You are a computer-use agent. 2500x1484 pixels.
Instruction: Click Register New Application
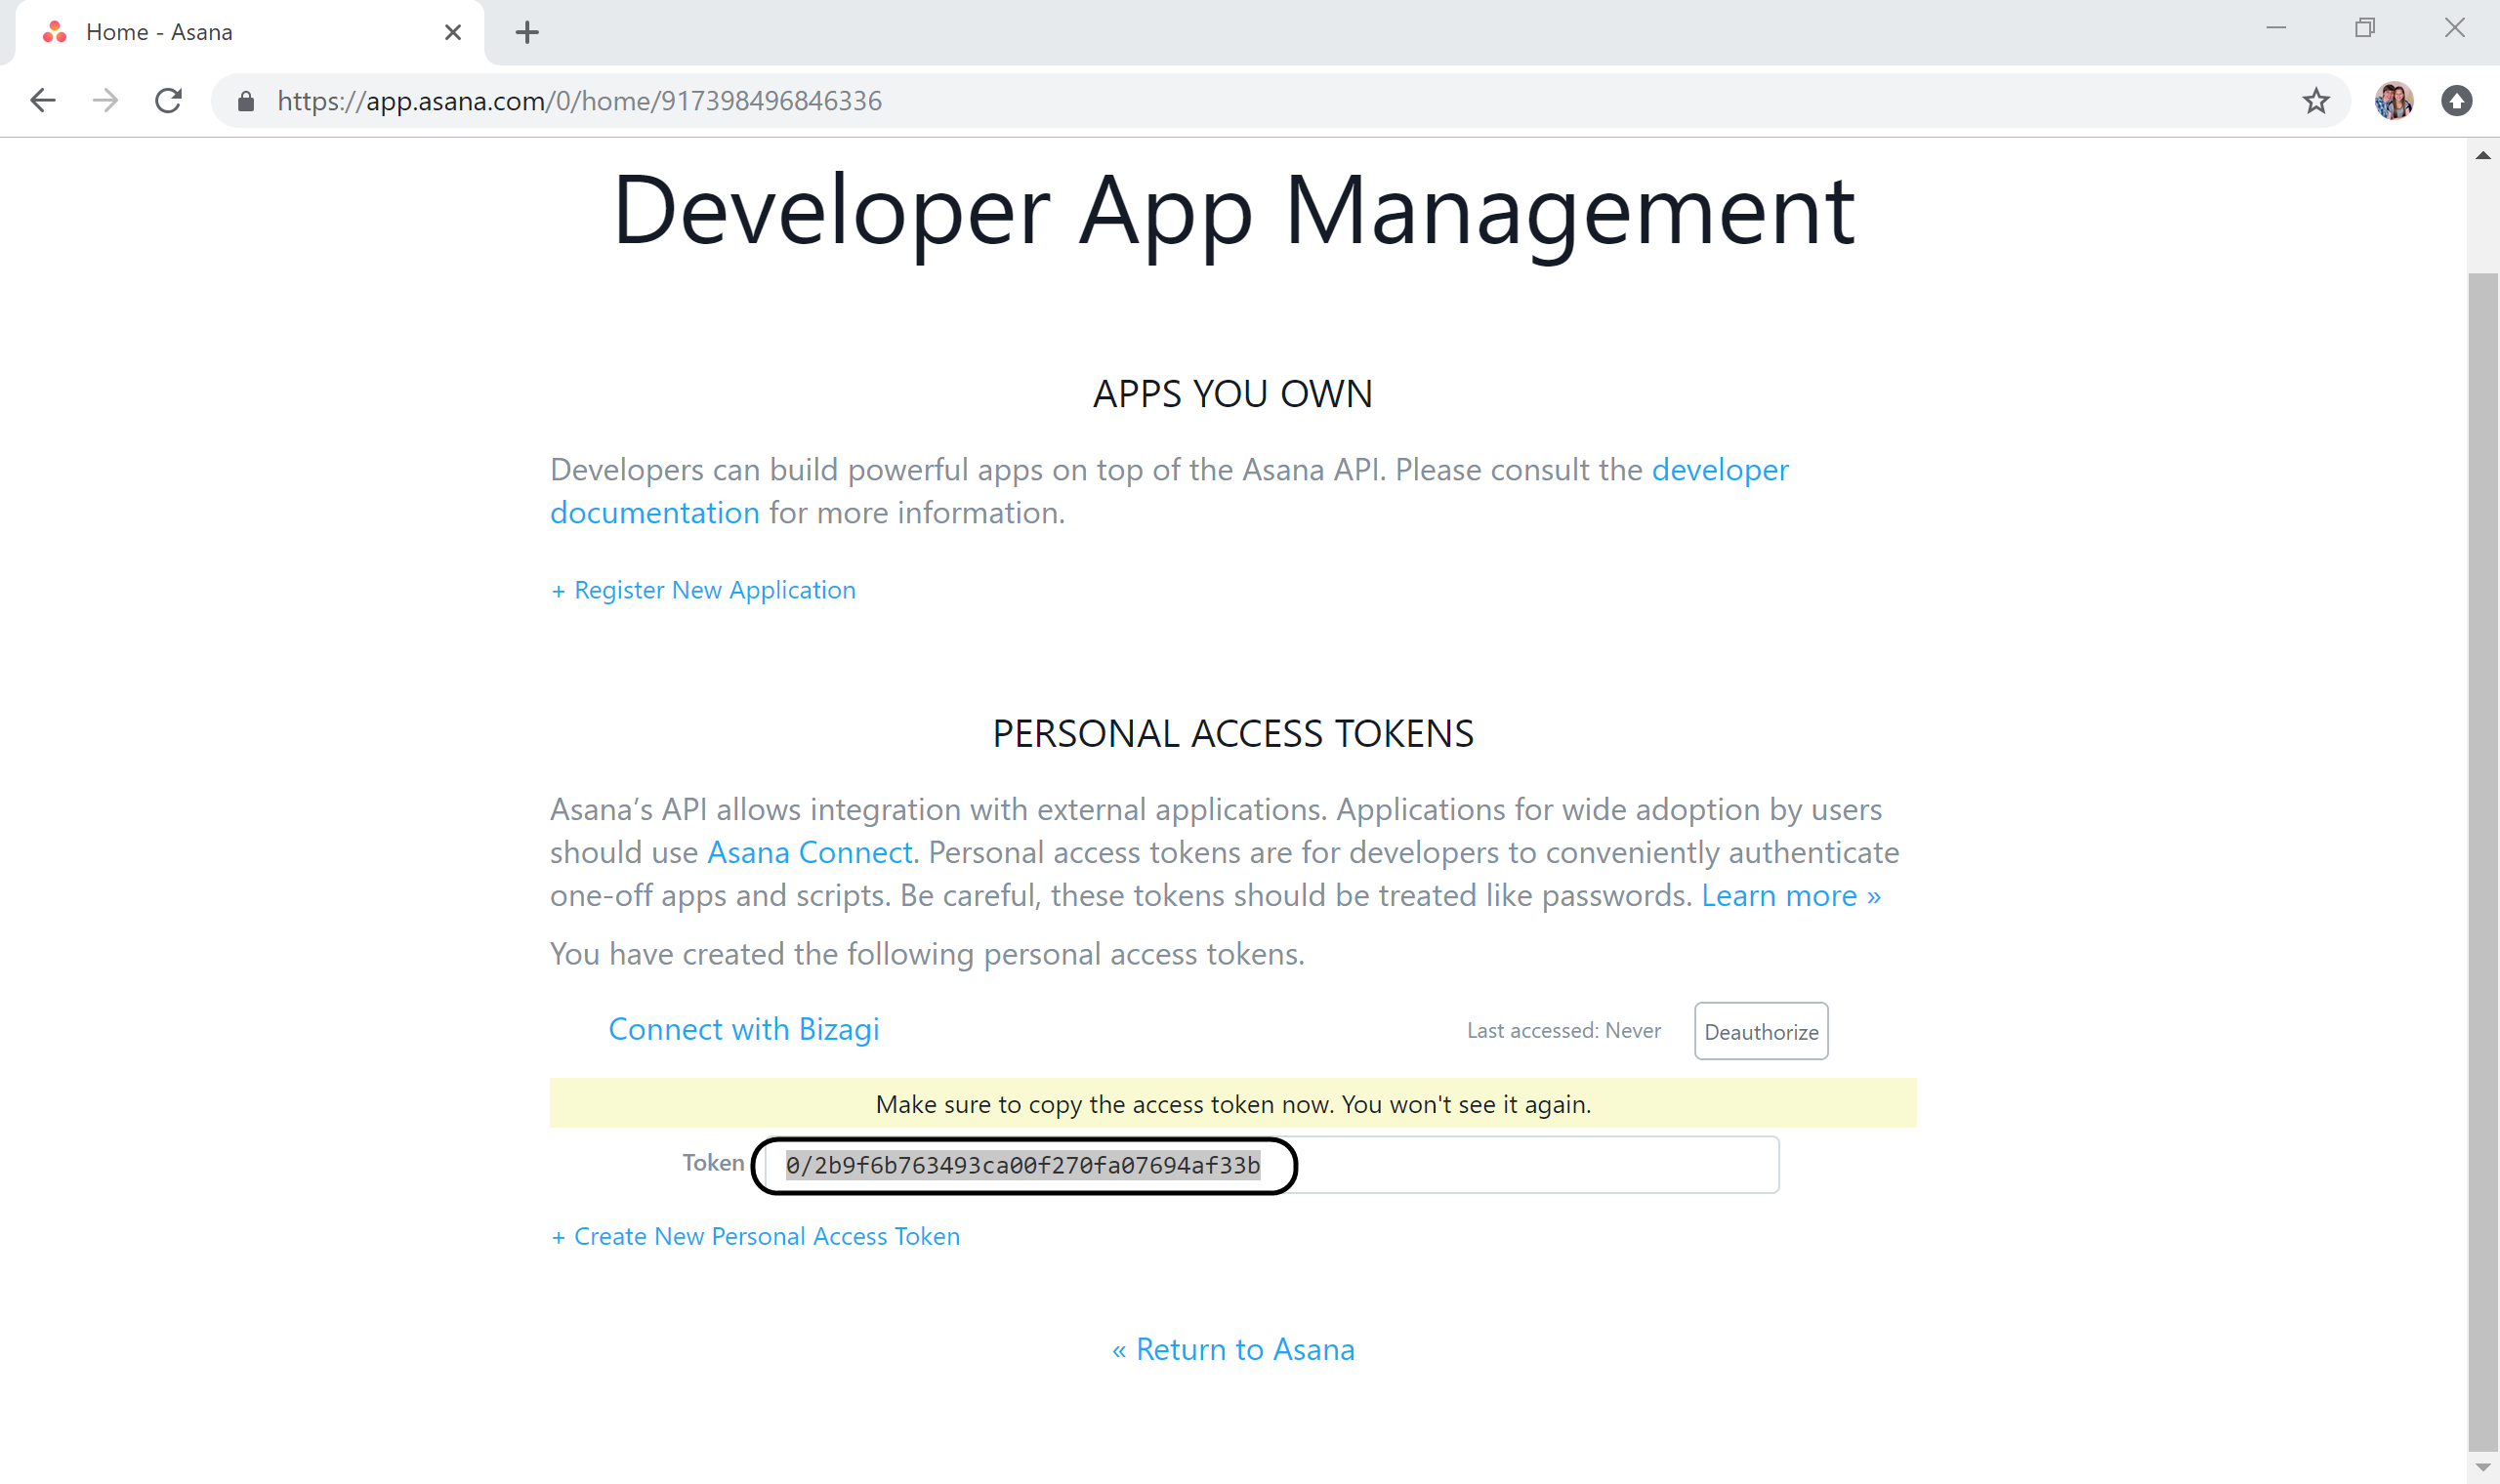pyautogui.click(x=703, y=590)
